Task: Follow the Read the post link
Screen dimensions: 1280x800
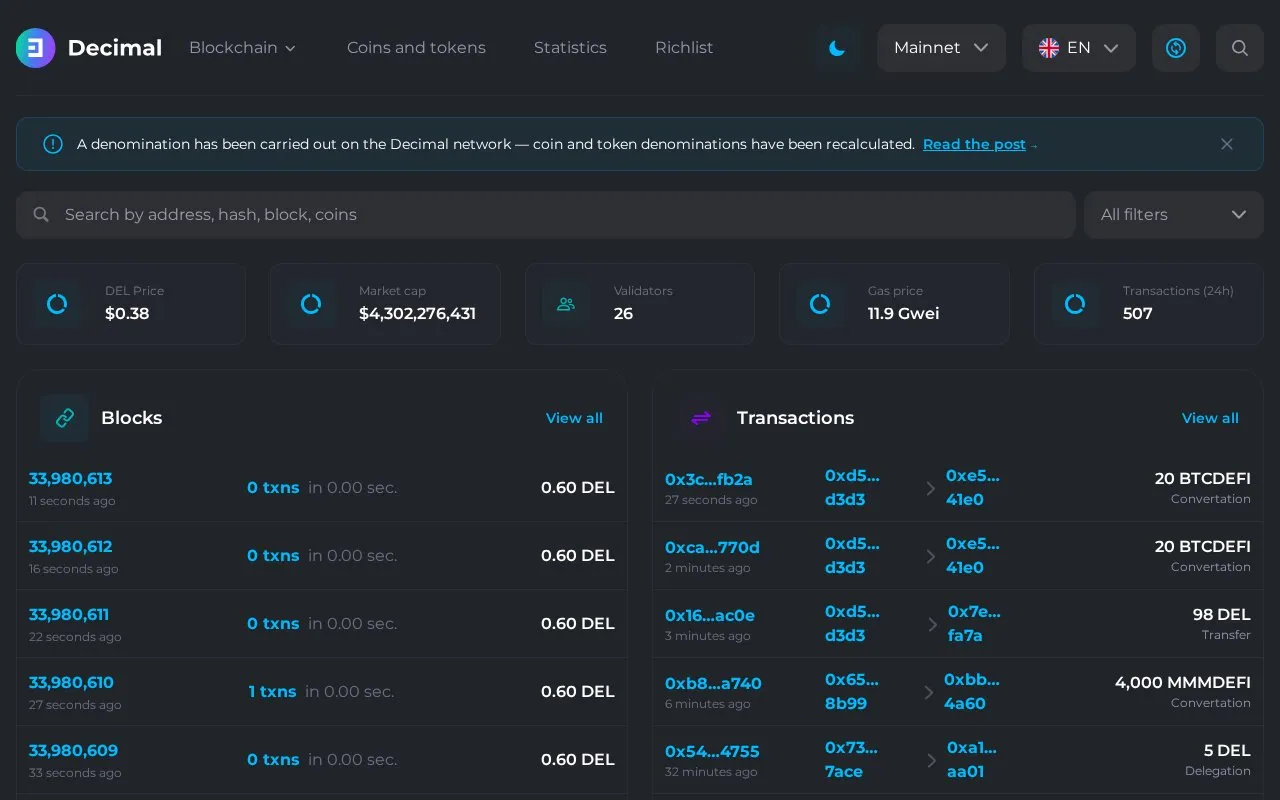Action: 974,144
